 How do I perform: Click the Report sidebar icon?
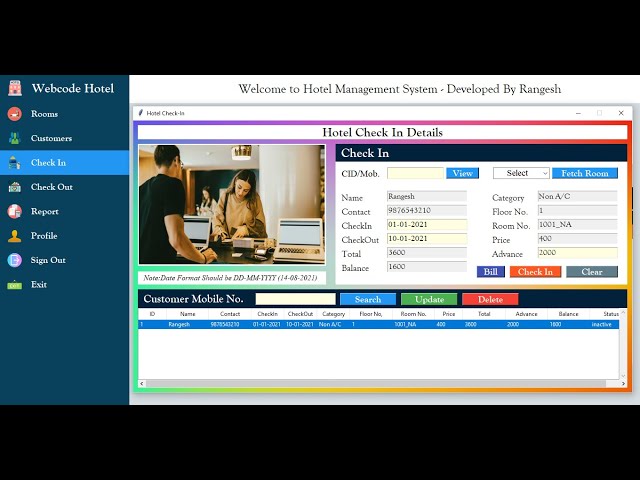[15, 211]
